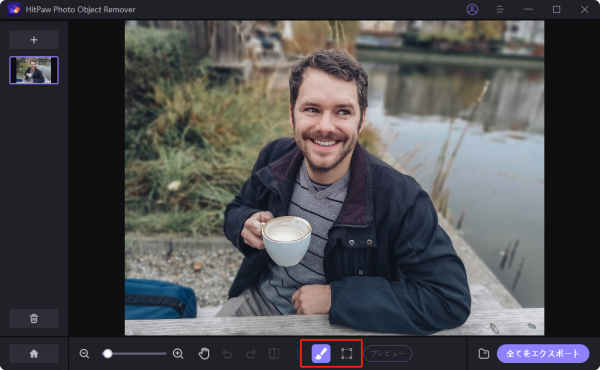This screenshot has height=370, width=600.
Task: Select the brush selection tool
Action: coord(321,354)
